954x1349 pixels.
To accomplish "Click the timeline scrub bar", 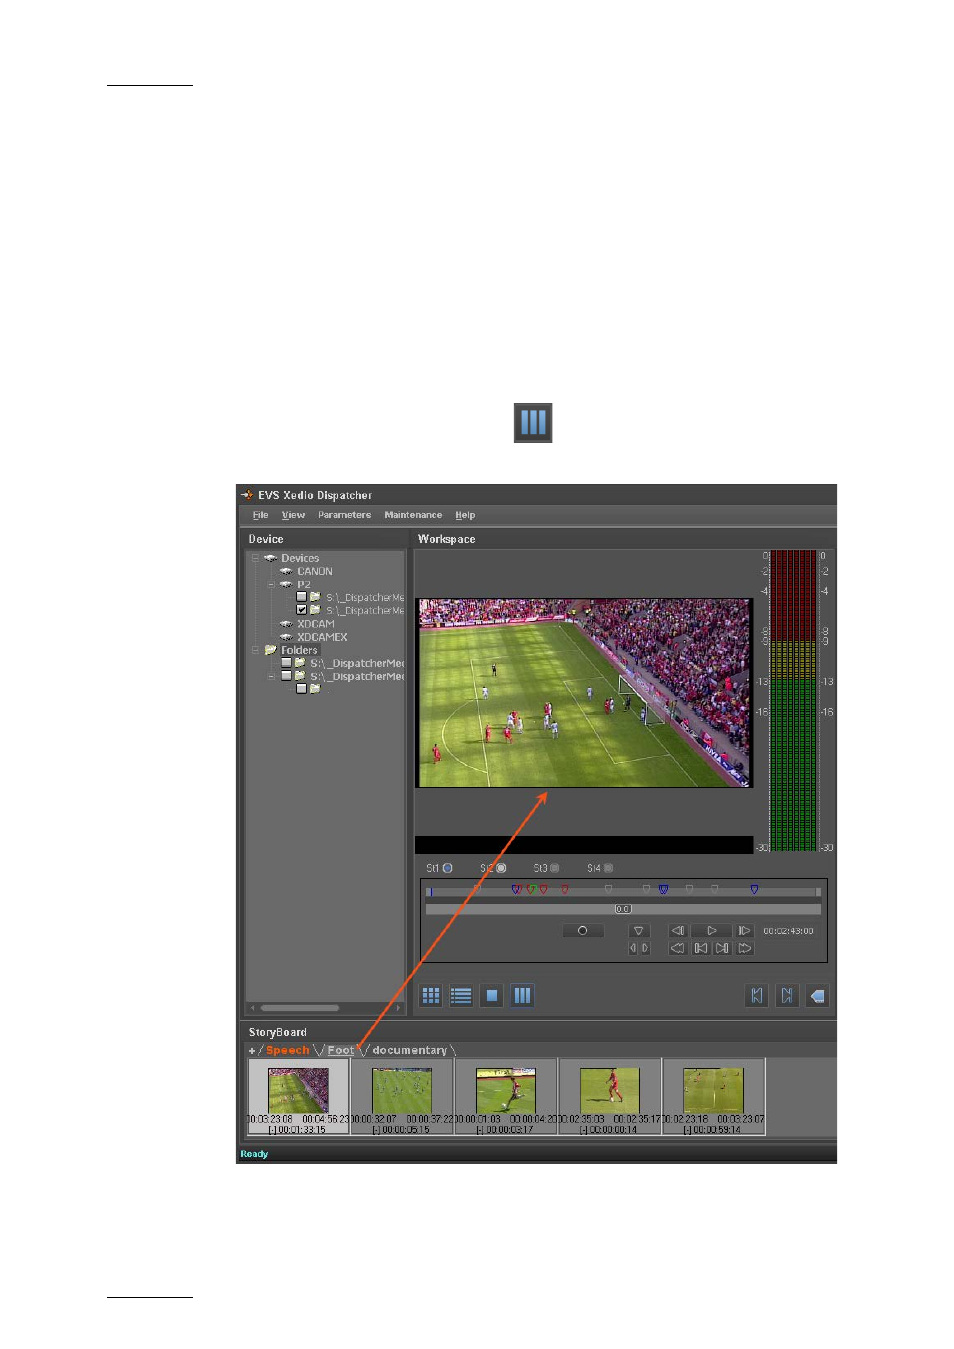I will point(623,891).
